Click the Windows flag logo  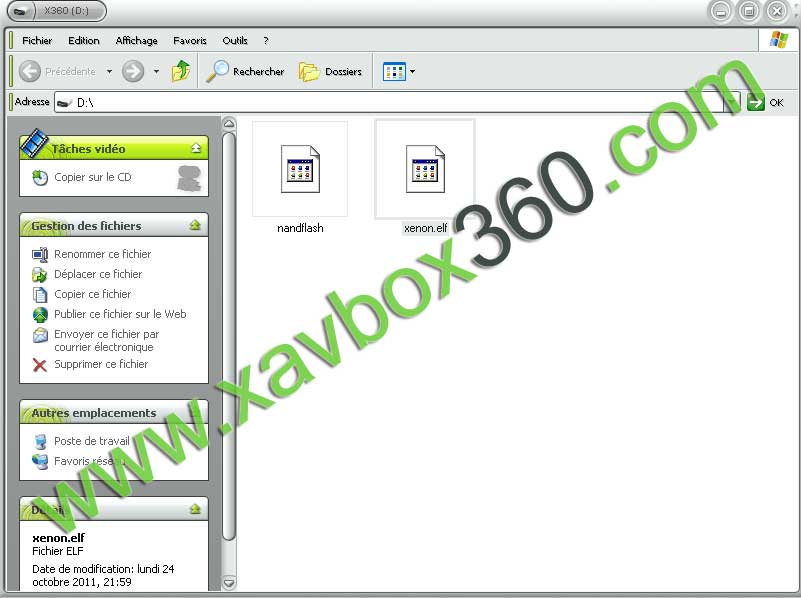pos(779,40)
